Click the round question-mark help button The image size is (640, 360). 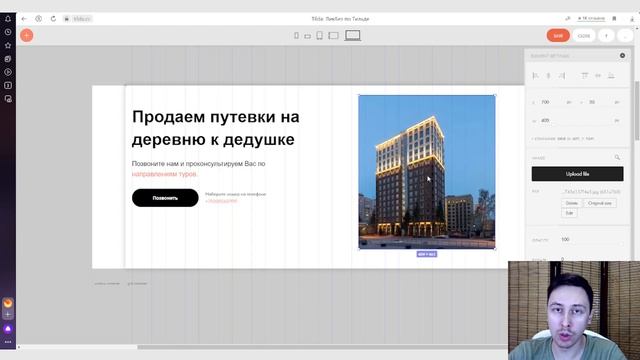click(x=606, y=36)
